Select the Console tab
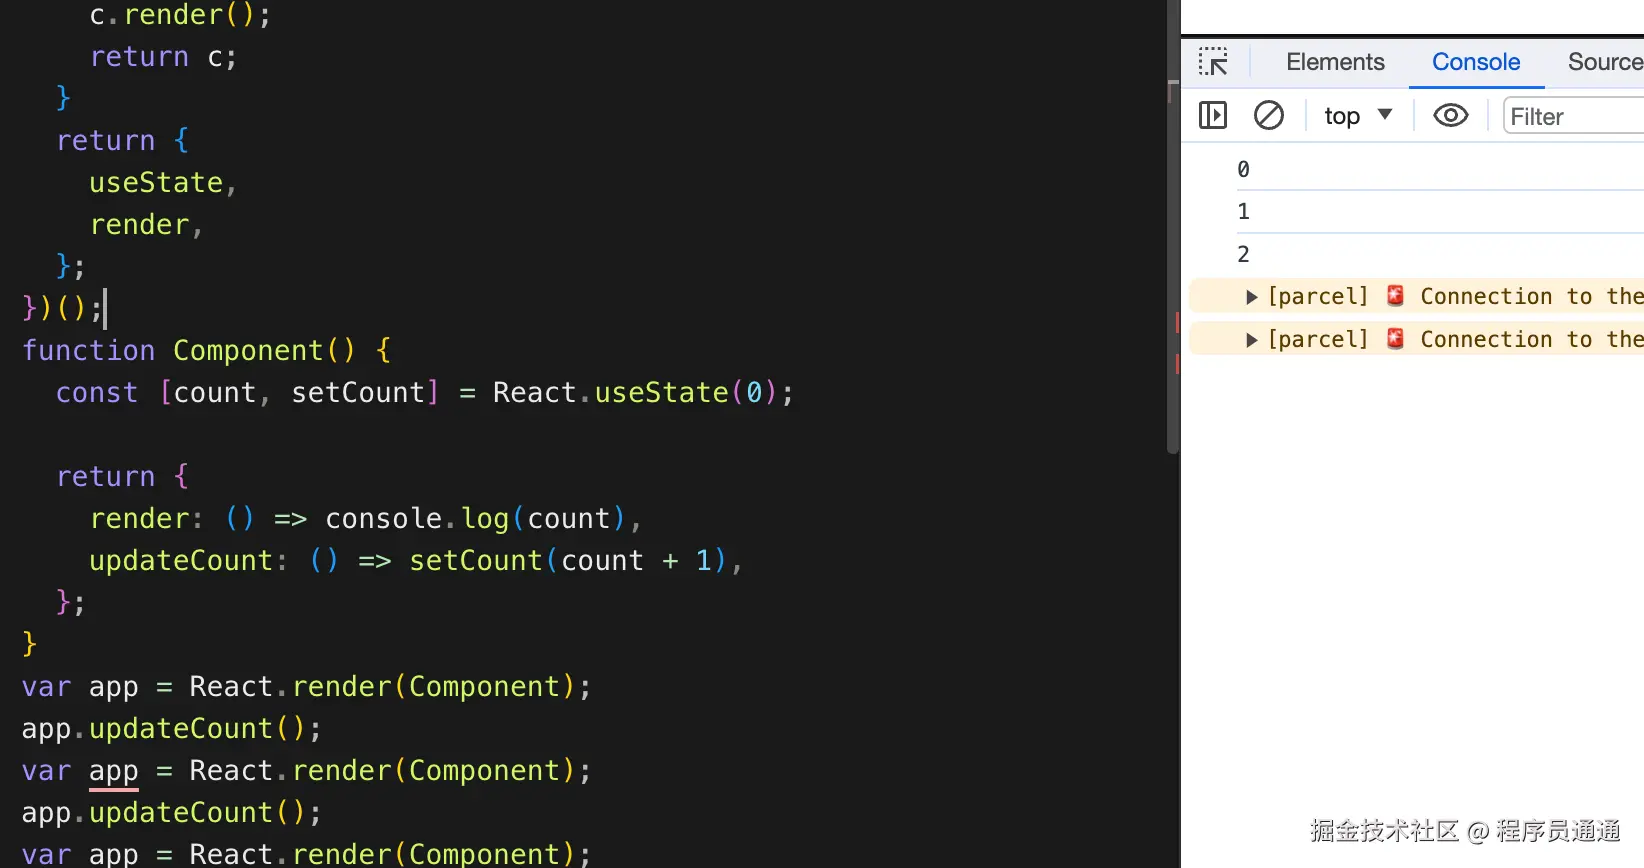 pos(1476,62)
